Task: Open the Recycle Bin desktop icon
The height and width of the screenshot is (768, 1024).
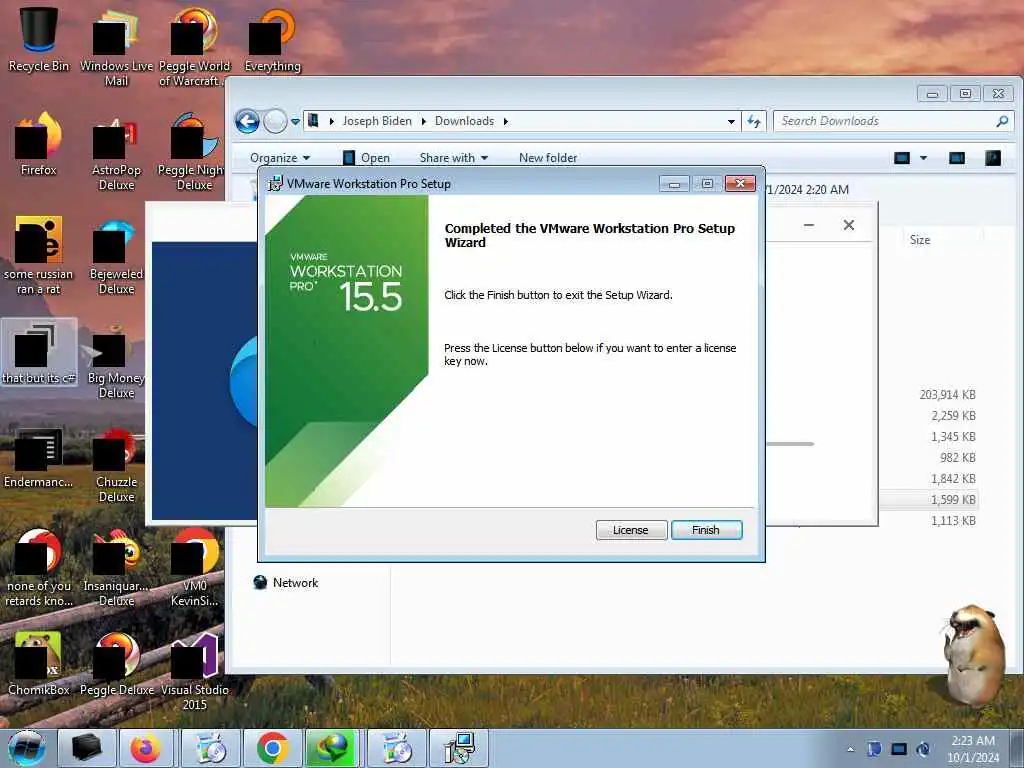Action: (39, 39)
